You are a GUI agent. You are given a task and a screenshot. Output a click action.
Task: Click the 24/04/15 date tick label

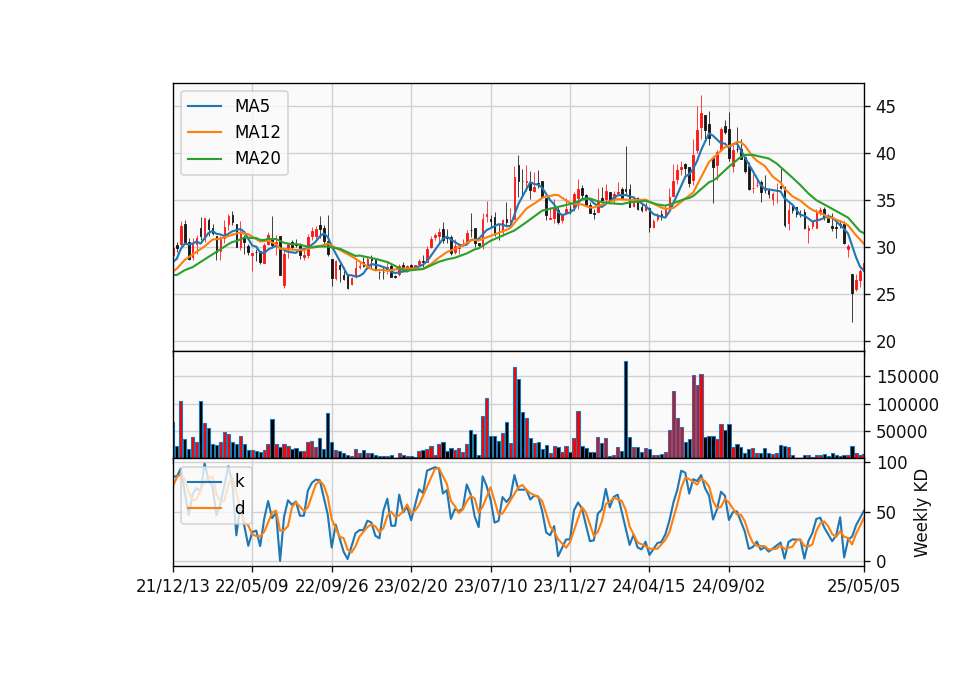[649, 586]
